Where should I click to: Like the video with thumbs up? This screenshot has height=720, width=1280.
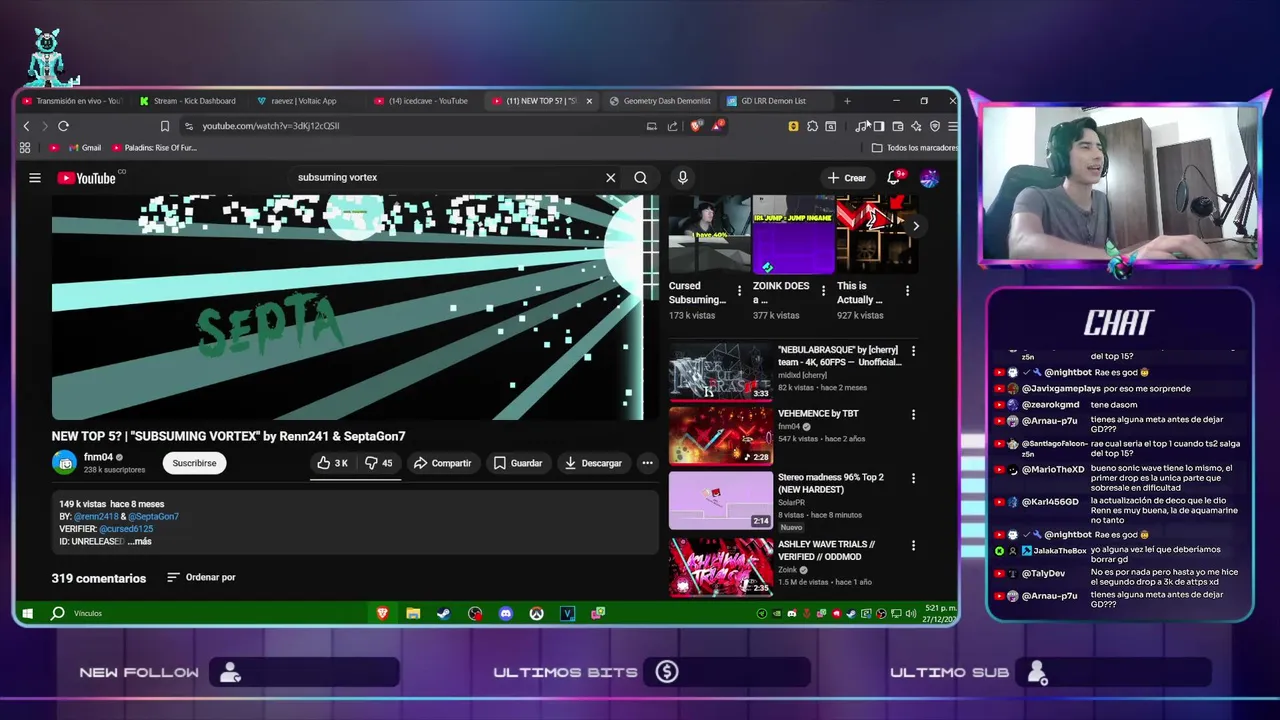point(332,463)
